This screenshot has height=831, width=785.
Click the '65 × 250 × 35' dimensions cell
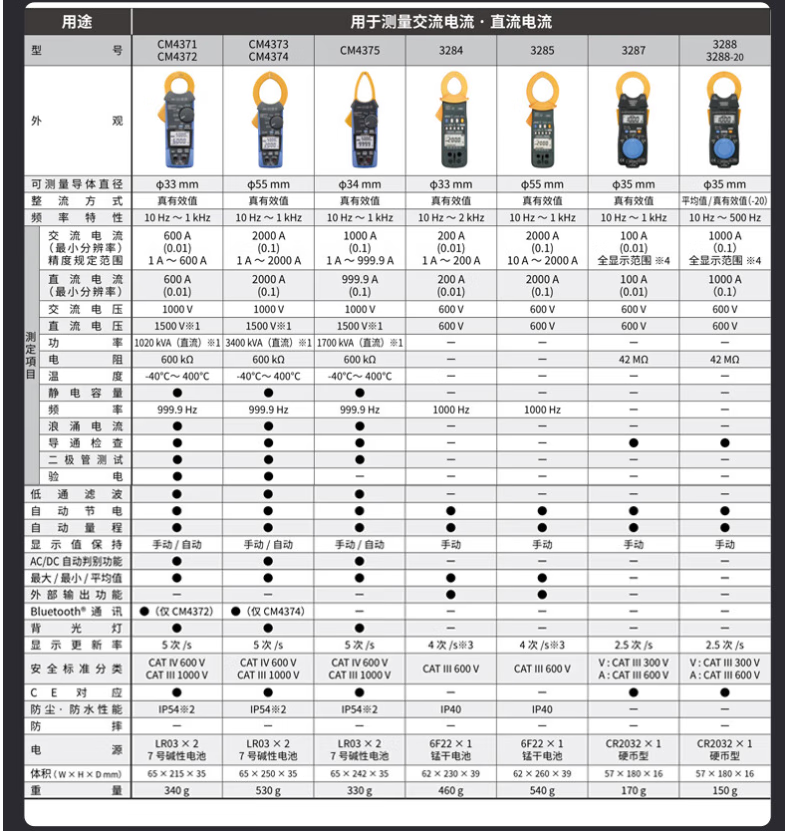(269, 774)
